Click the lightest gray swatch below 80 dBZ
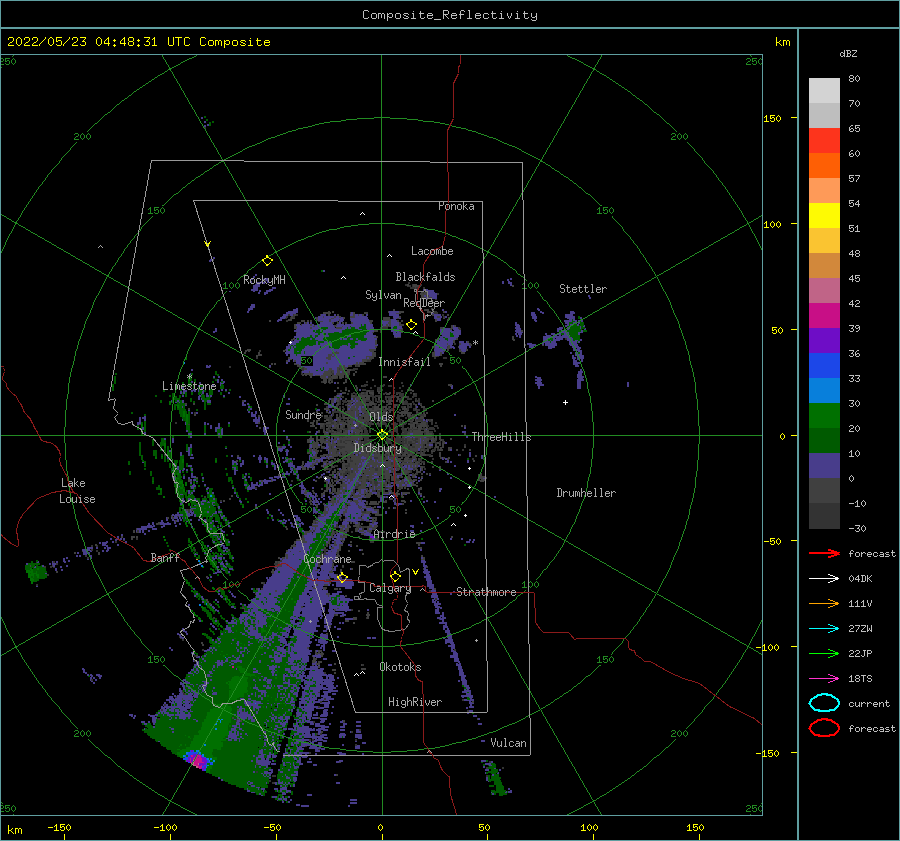Screen dimensions: 900x841 824,91
